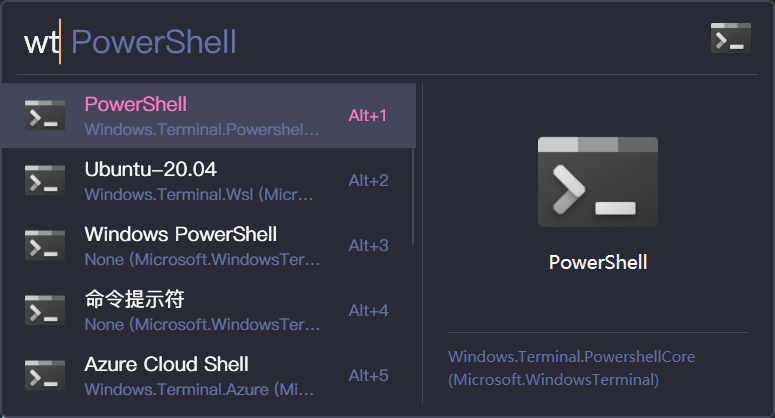The width and height of the screenshot is (775, 418).
Task: Click the Alt+2 shortcut label
Action: 368,180
